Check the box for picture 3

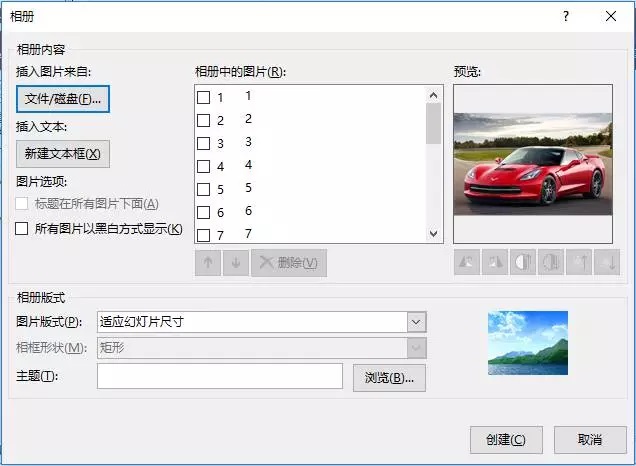(x=203, y=143)
